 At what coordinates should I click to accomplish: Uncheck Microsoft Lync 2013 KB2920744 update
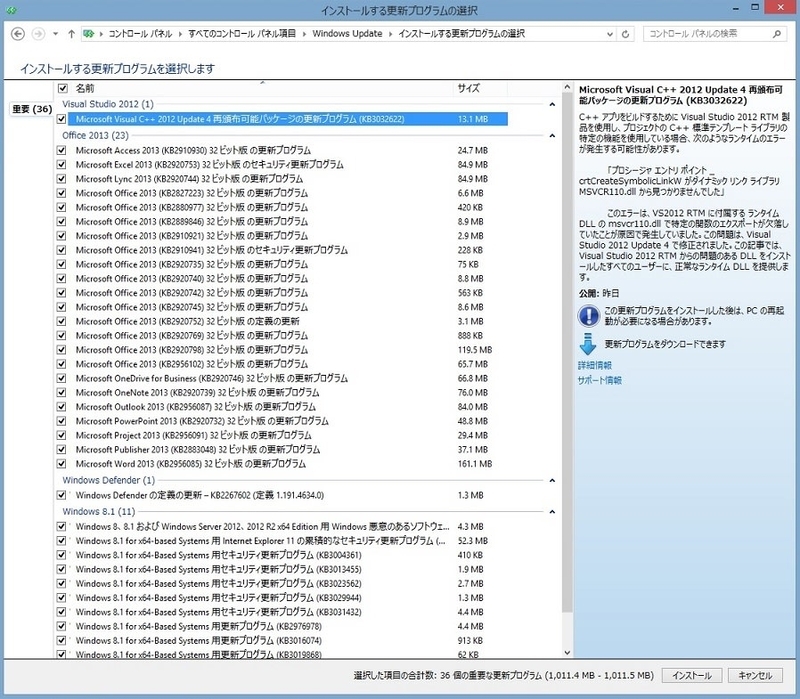coord(62,179)
